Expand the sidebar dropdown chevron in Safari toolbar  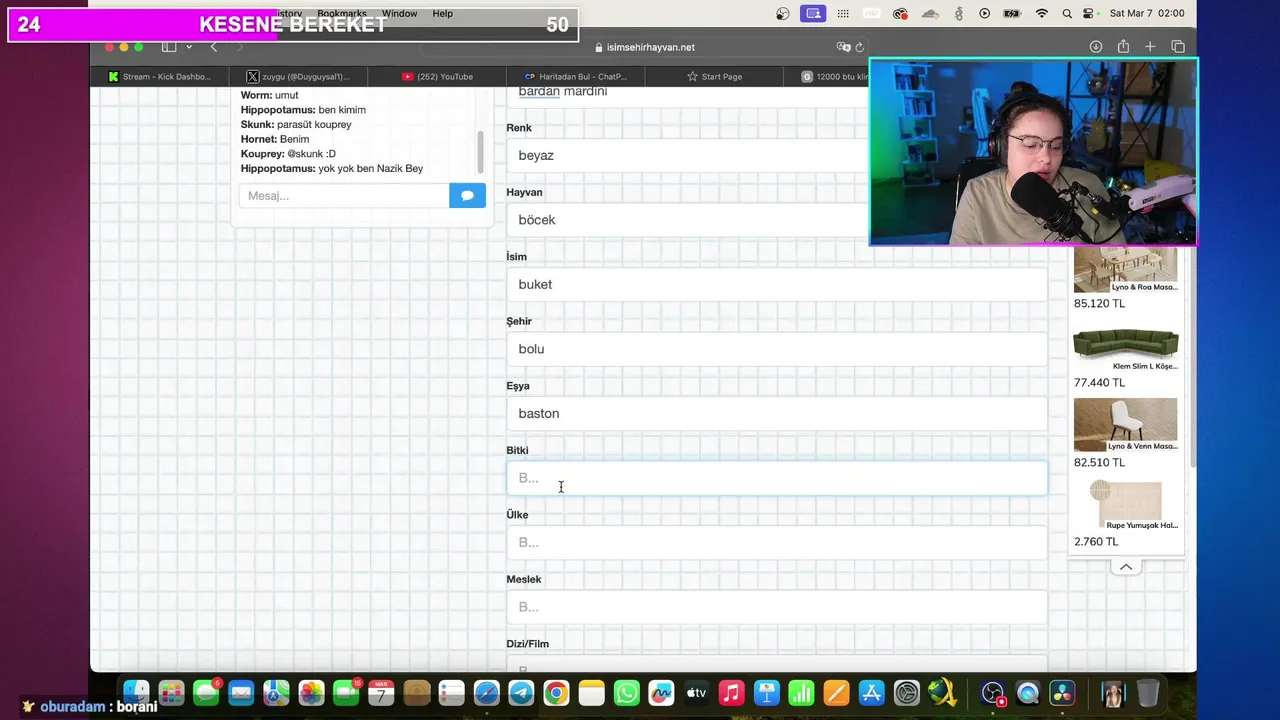188,47
